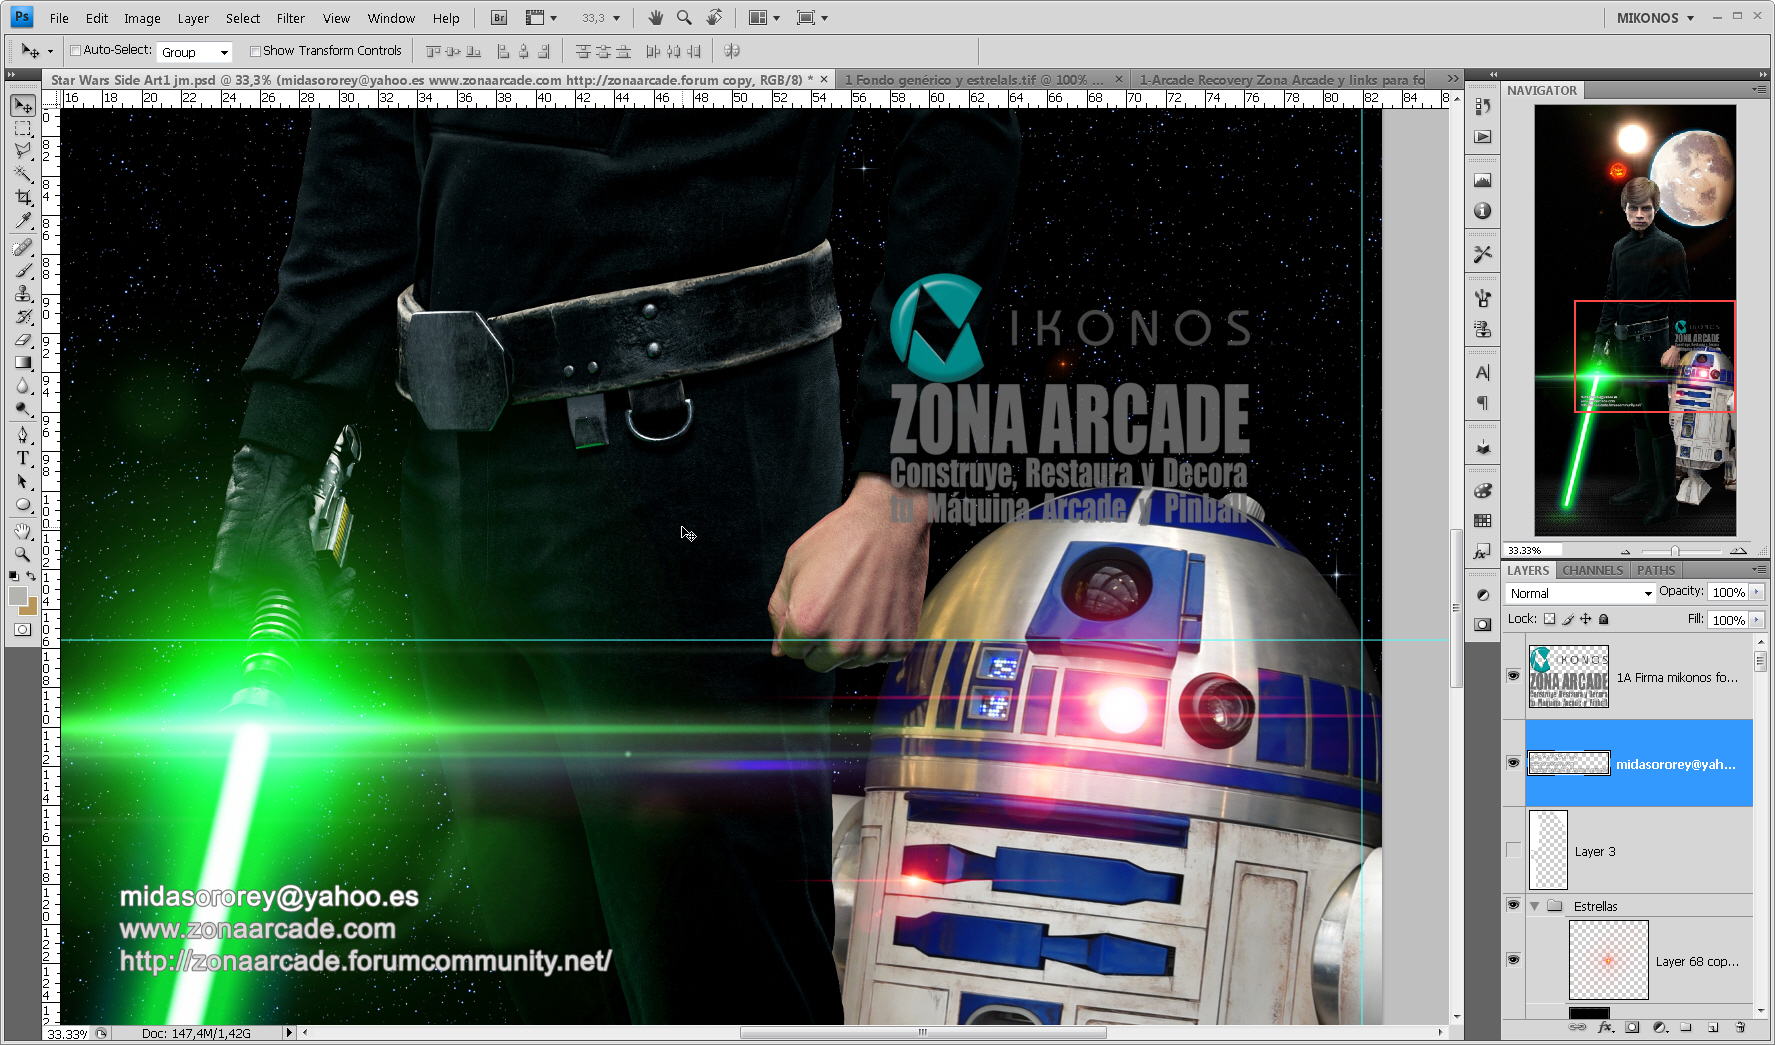This screenshot has width=1775, height=1045.
Task: Select the Lasso tool
Action: point(23,151)
